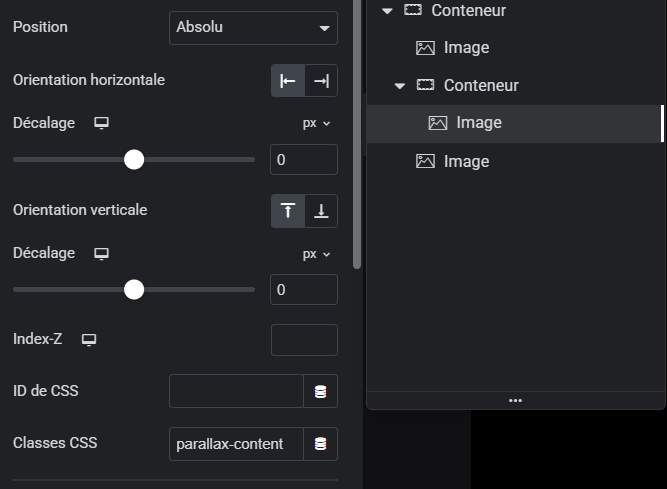Image resolution: width=667 pixels, height=489 pixels.
Task: Click horizontal Décalage slider handle
Action: pos(134,159)
